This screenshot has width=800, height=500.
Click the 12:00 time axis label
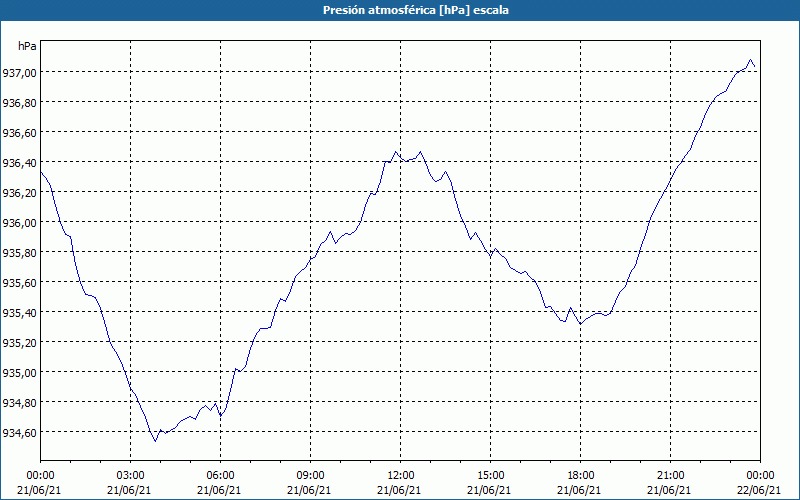(x=401, y=476)
